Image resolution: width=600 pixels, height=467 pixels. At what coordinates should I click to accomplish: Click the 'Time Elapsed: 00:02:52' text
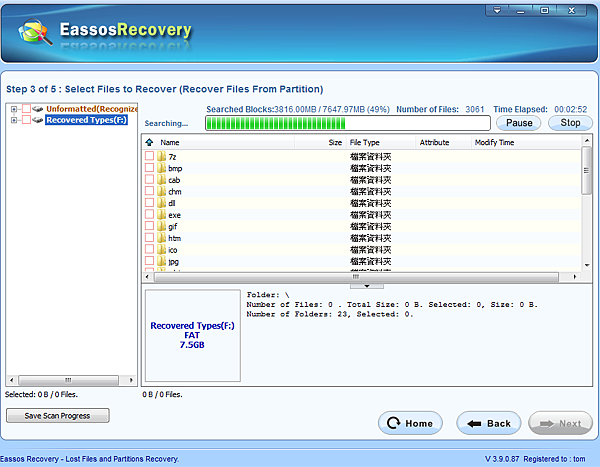coord(540,109)
